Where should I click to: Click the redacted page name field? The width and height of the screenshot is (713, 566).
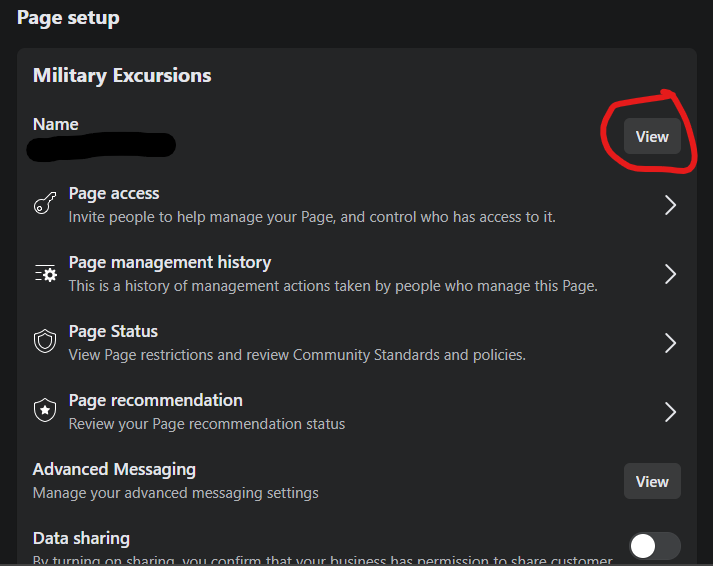[103, 147]
